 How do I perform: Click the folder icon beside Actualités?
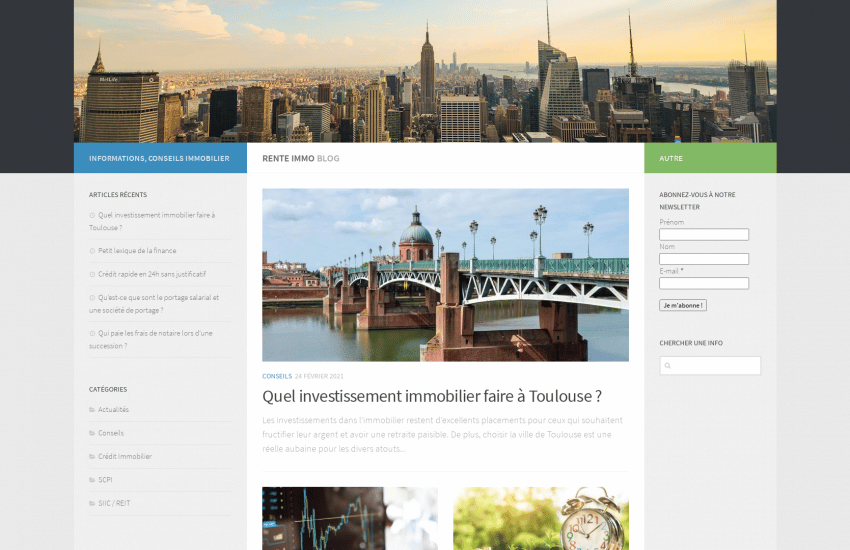pos(92,409)
